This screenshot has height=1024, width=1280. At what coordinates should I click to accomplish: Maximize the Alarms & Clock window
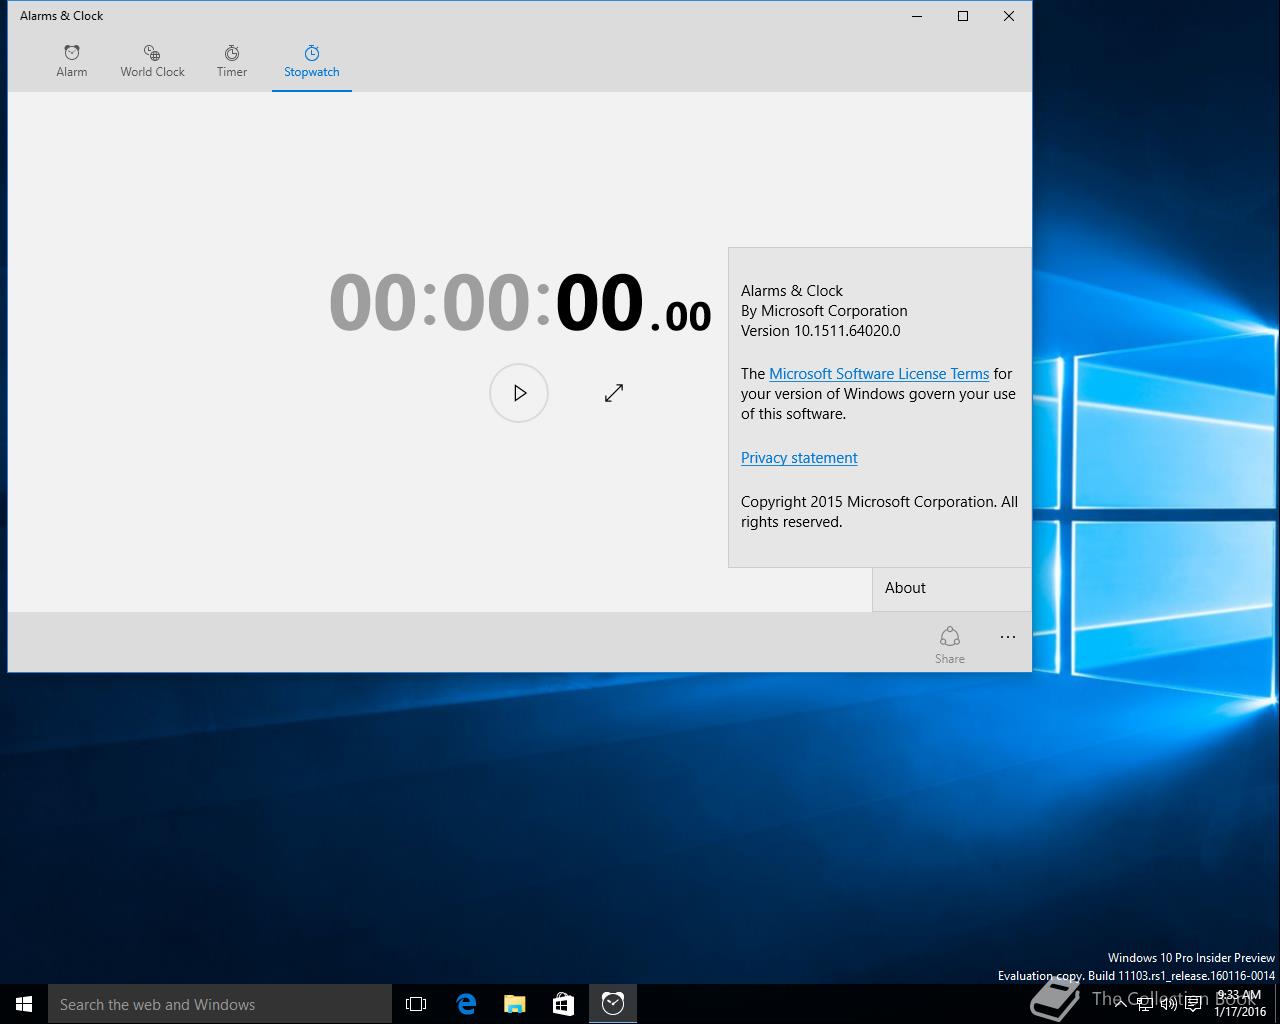(x=963, y=16)
